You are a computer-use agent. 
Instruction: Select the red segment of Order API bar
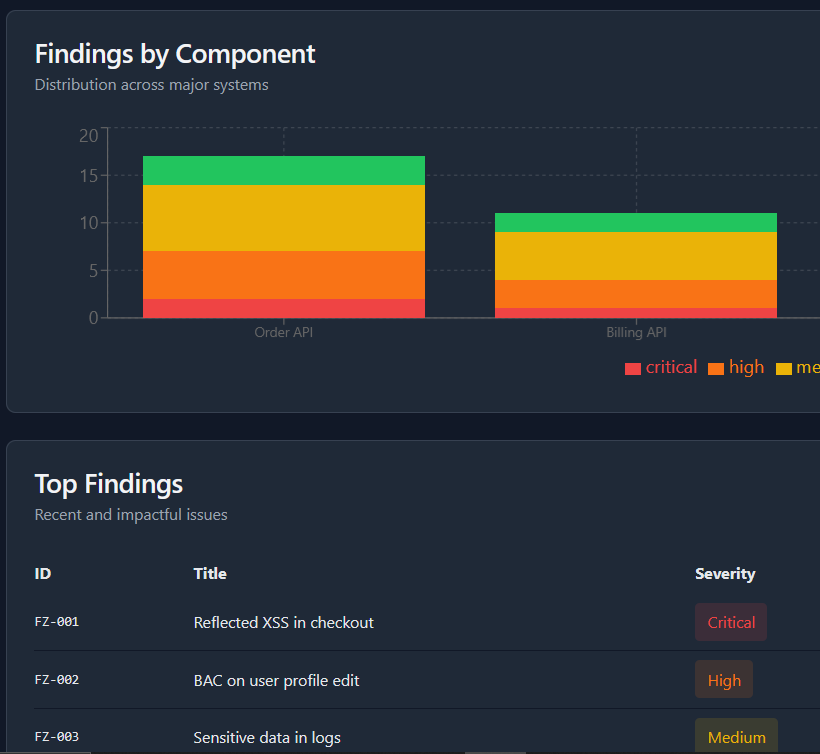tap(284, 308)
